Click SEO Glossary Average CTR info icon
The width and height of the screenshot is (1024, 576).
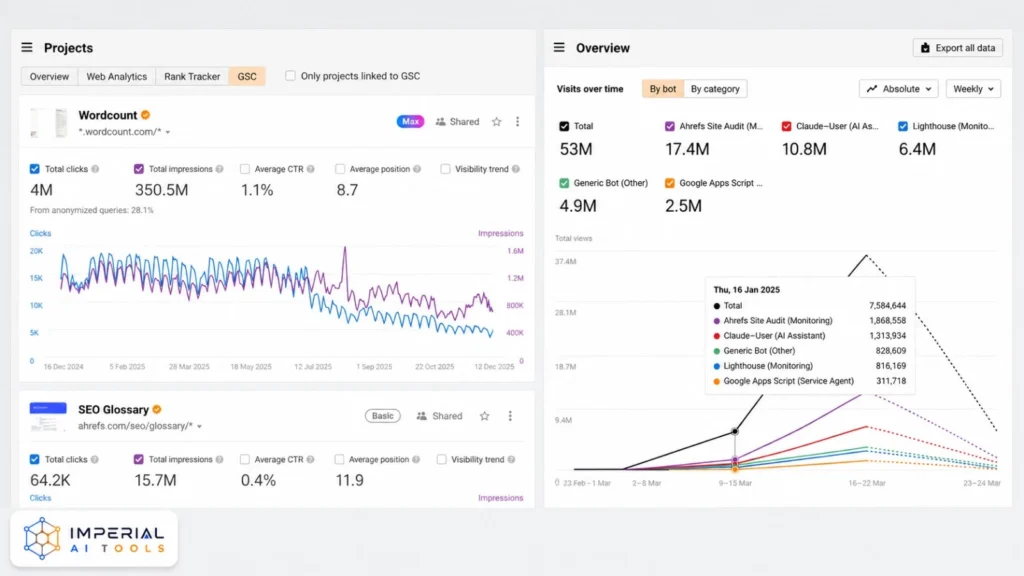click(x=310, y=460)
